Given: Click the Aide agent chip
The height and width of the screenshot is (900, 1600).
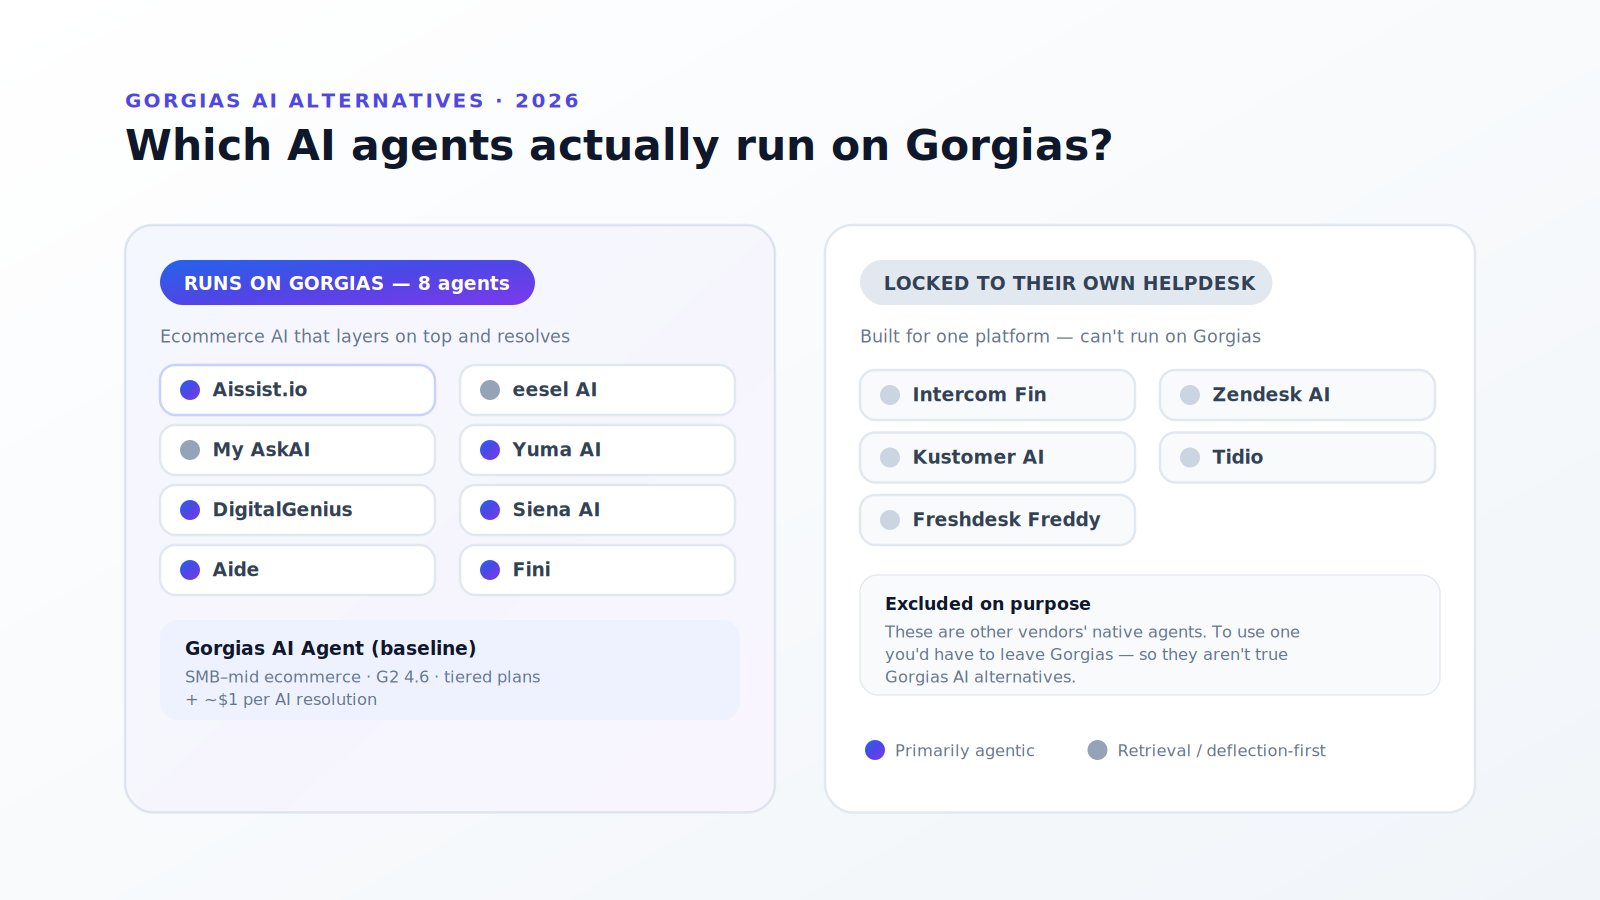Looking at the screenshot, I should (x=297, y=570).
